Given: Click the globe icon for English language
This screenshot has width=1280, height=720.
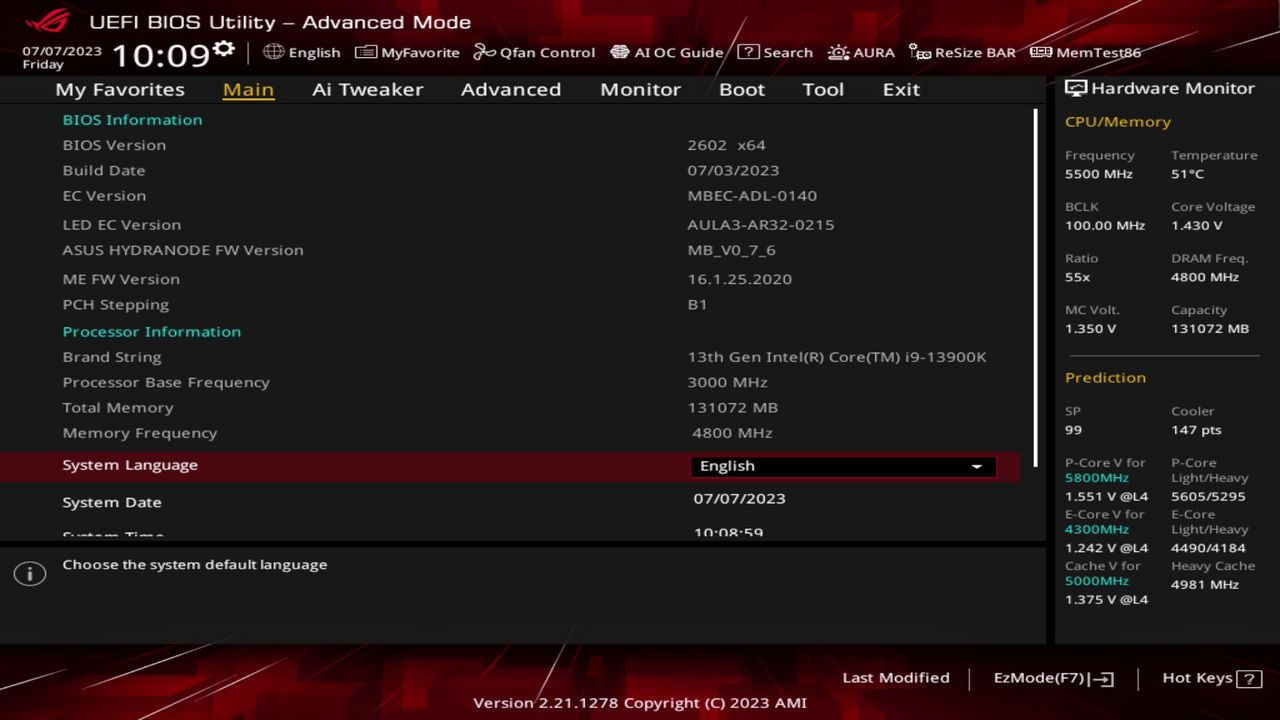Looking at the screenshot, I should click(x=273, y=52).
